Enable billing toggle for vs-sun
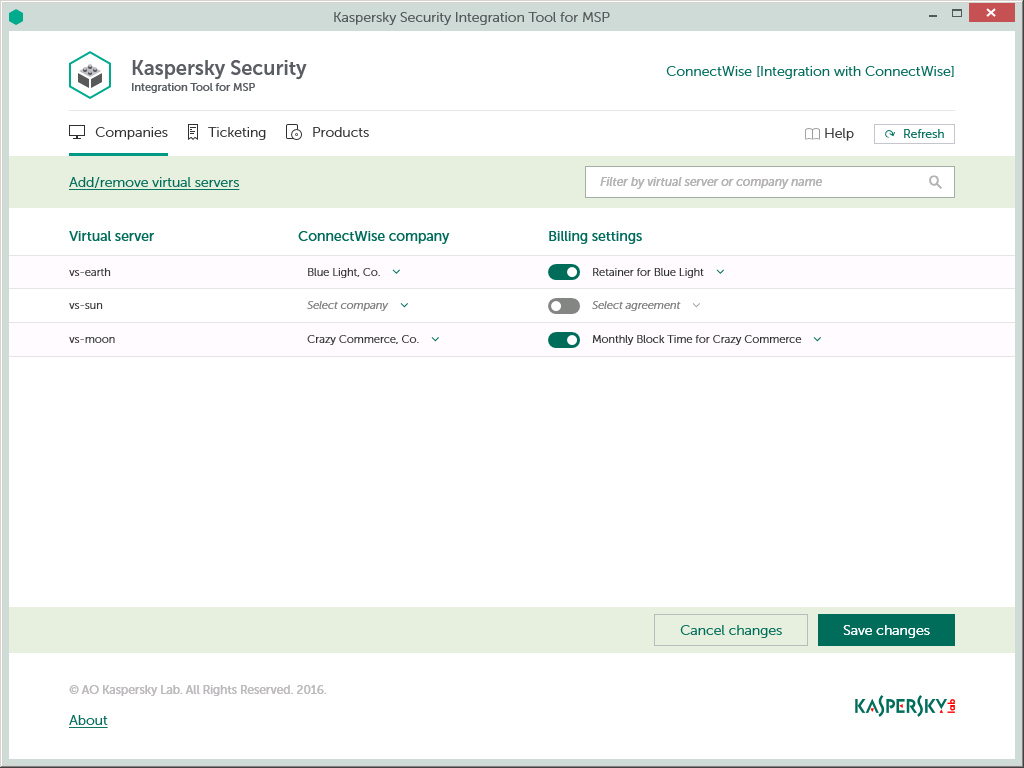 564,306
